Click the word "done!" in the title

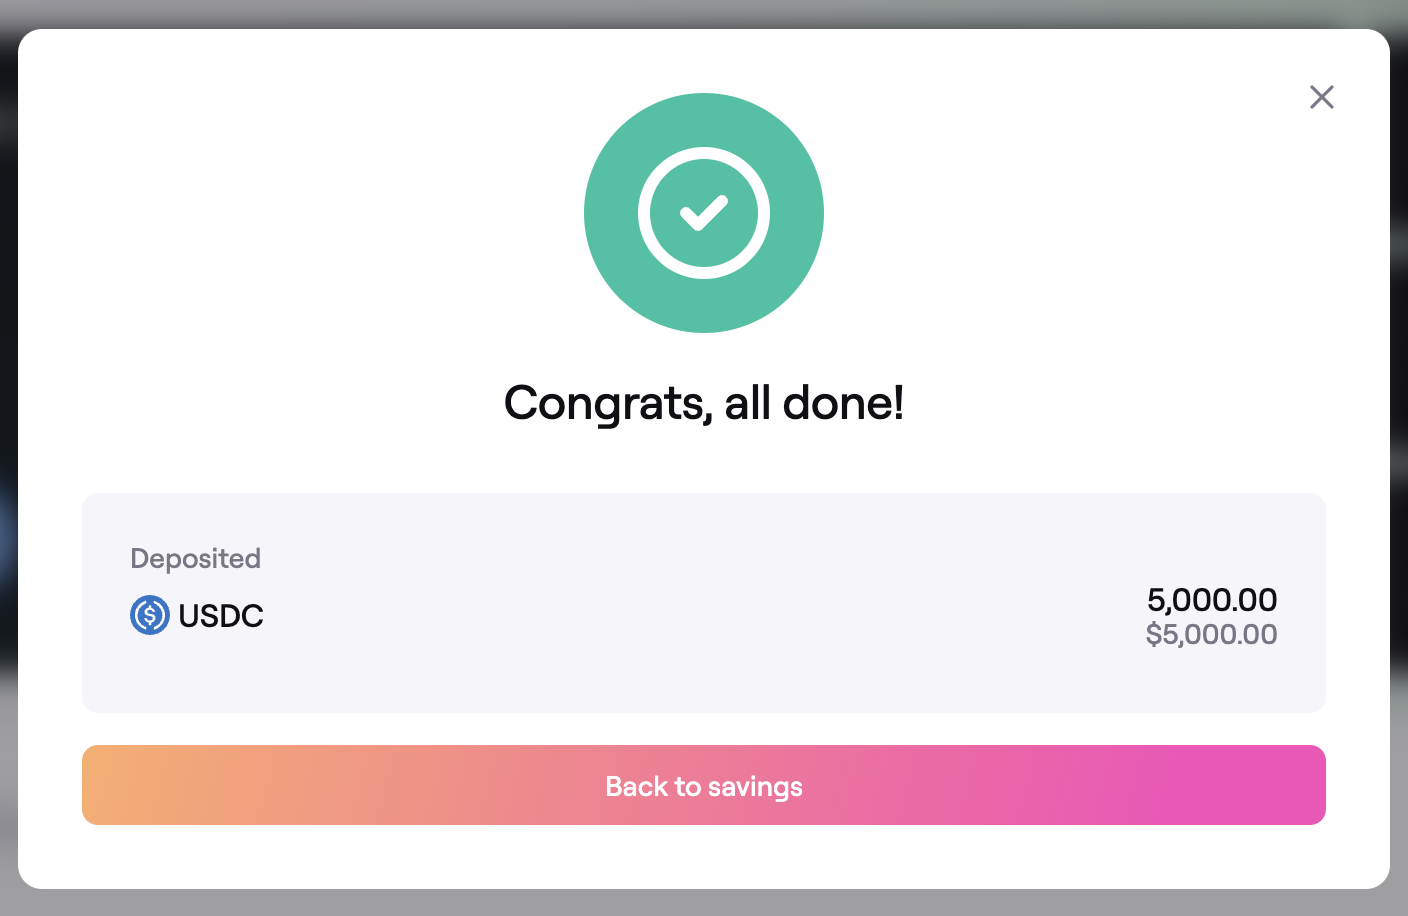pos(843,403)
